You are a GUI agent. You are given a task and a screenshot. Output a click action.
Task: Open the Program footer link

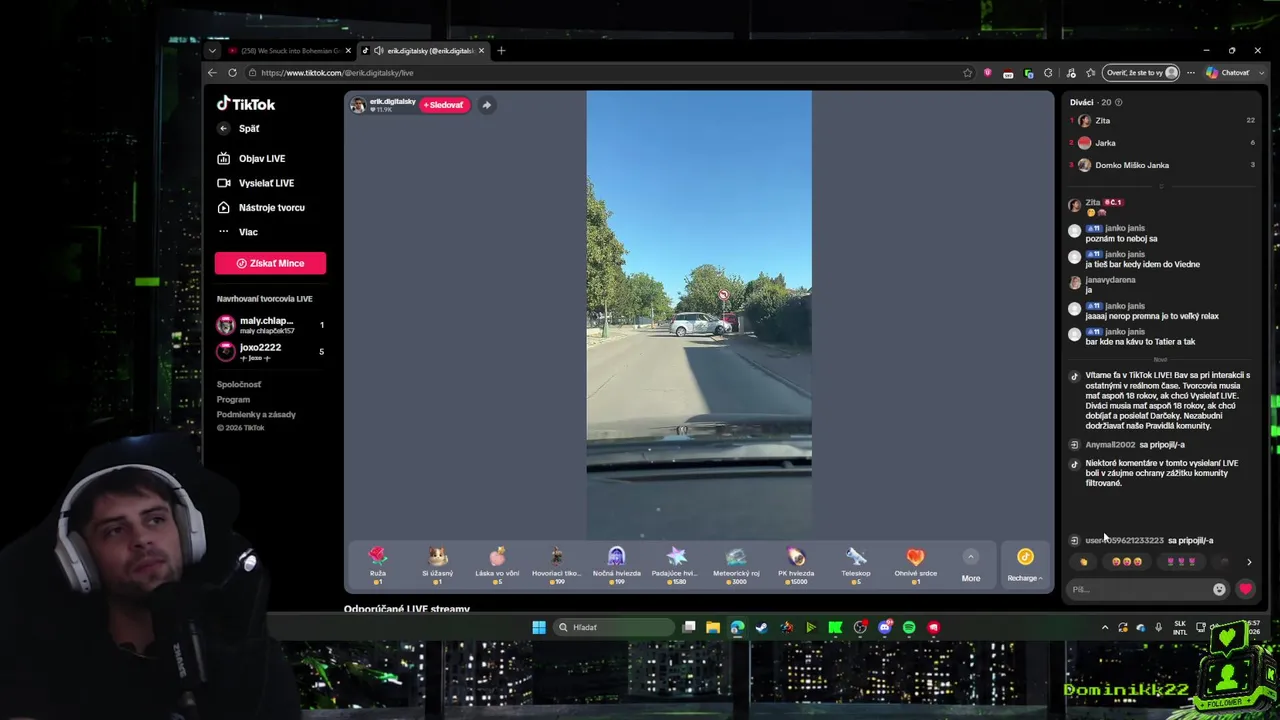click(233, 399)
